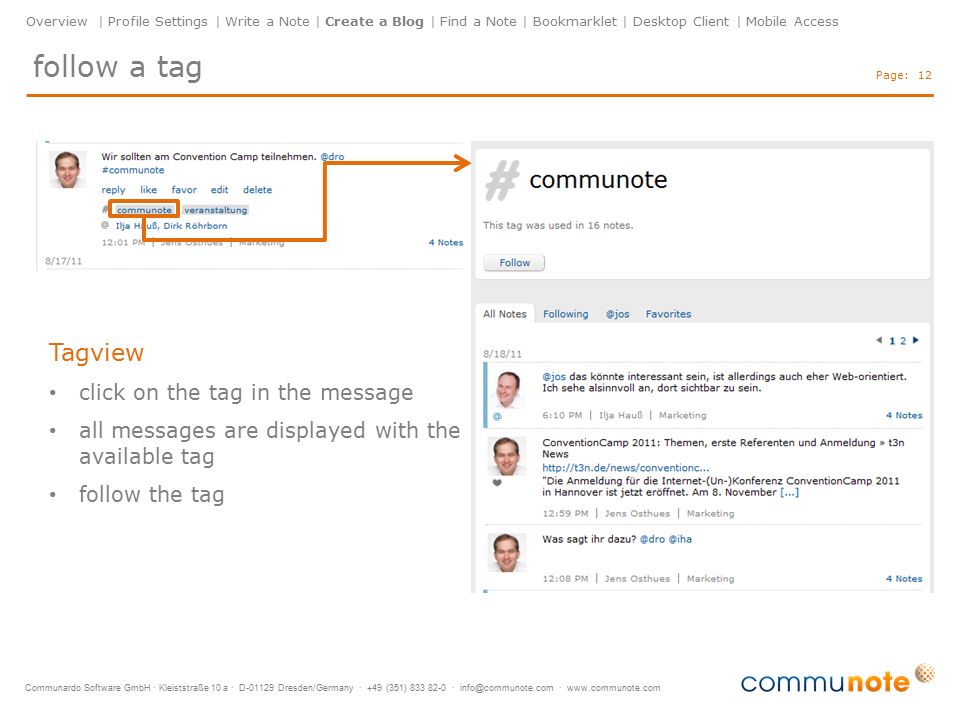Click Marketing topic in the 12:59 PM note
Viewport: 960px width, 720px height.
tap(710, 514)
